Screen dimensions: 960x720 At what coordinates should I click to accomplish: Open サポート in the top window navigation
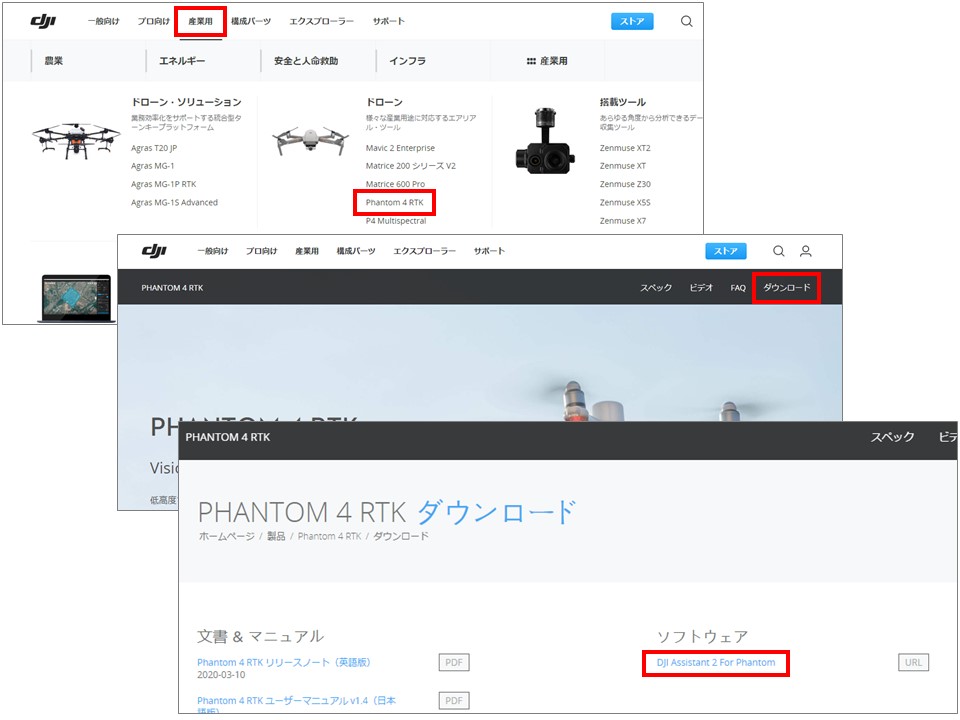(389, 21)
